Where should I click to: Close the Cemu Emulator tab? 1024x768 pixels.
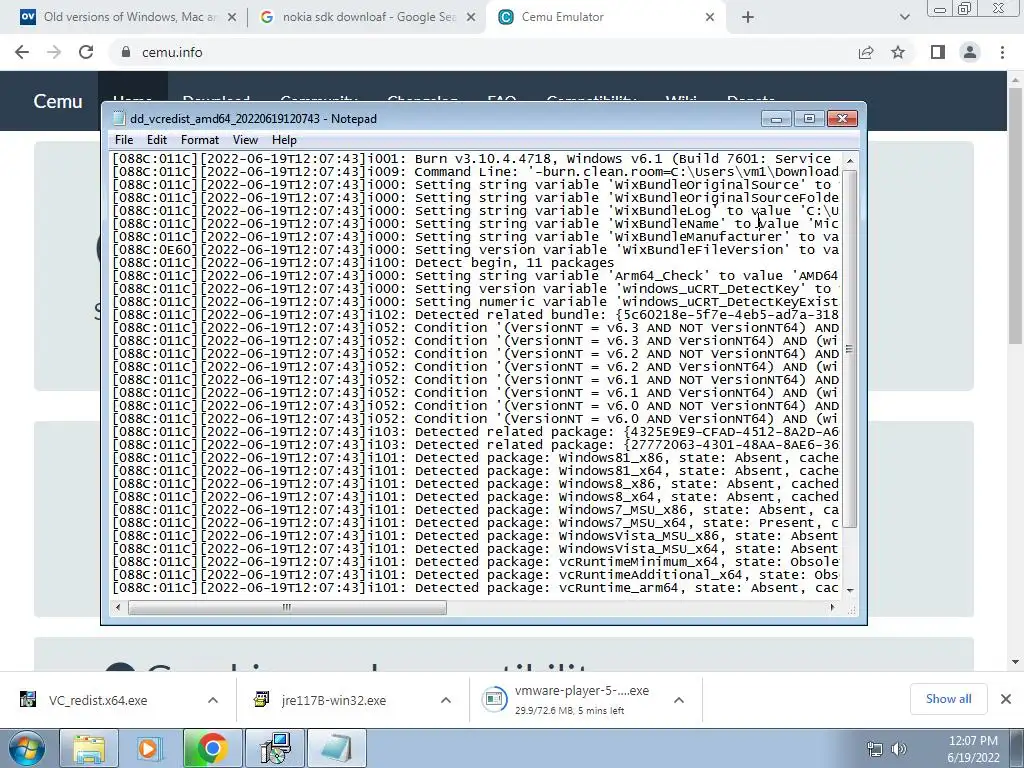(x=710, y=18)
